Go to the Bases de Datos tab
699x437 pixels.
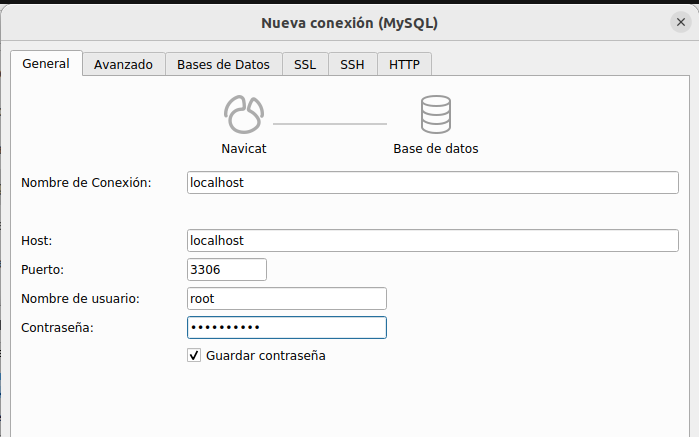click(223, 65)
